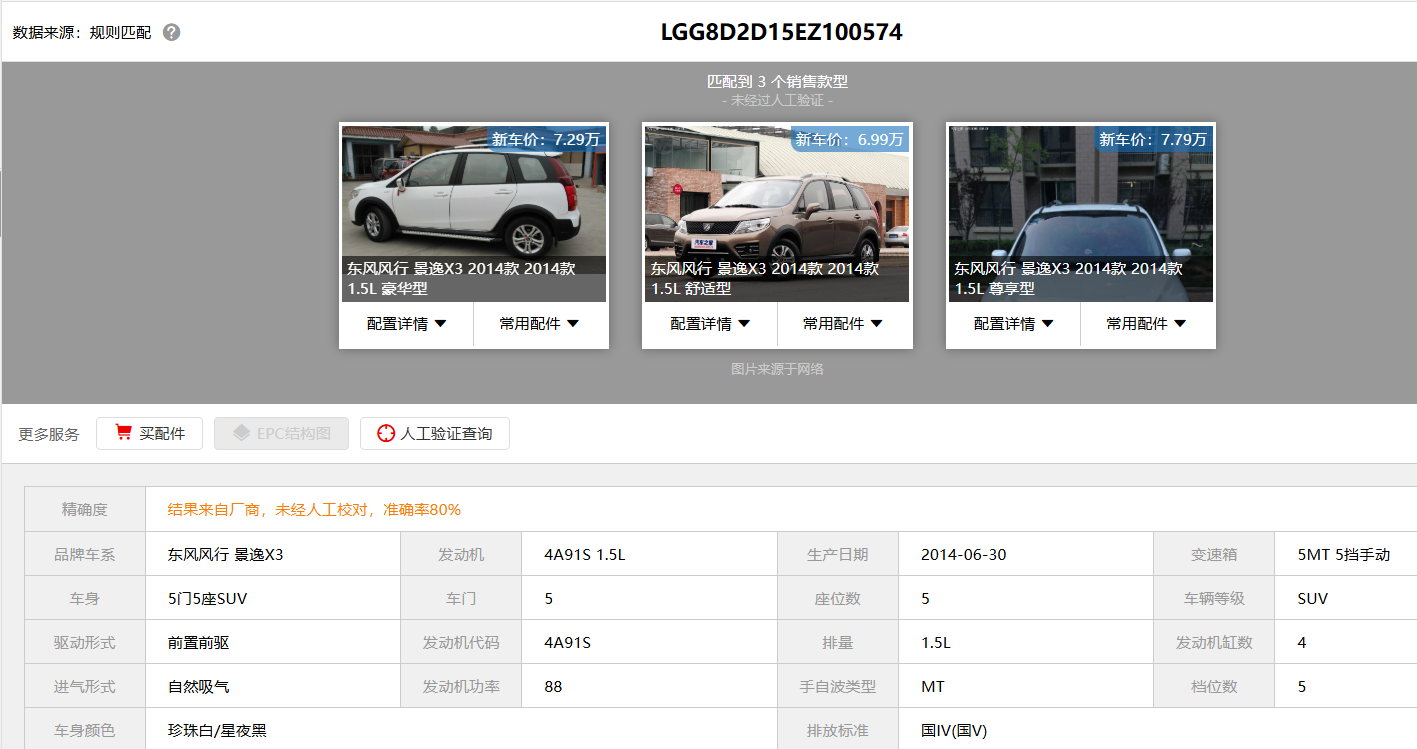
Task: Select the brown 舒适型 car photo
Action: click(x=776, y=200)
